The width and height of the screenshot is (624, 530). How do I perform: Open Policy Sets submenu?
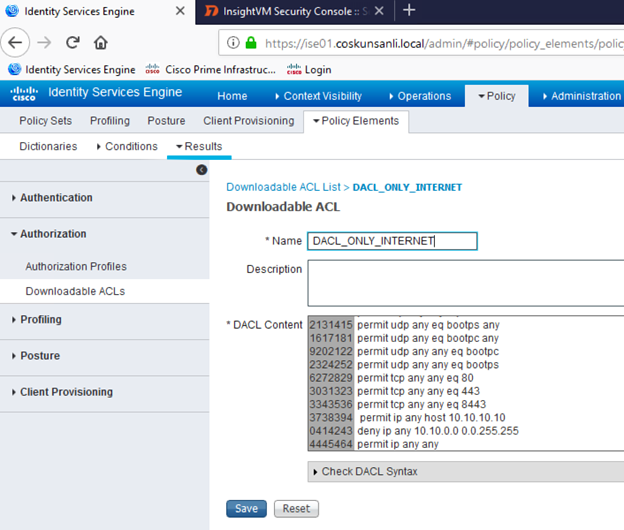tap(45, 121)
